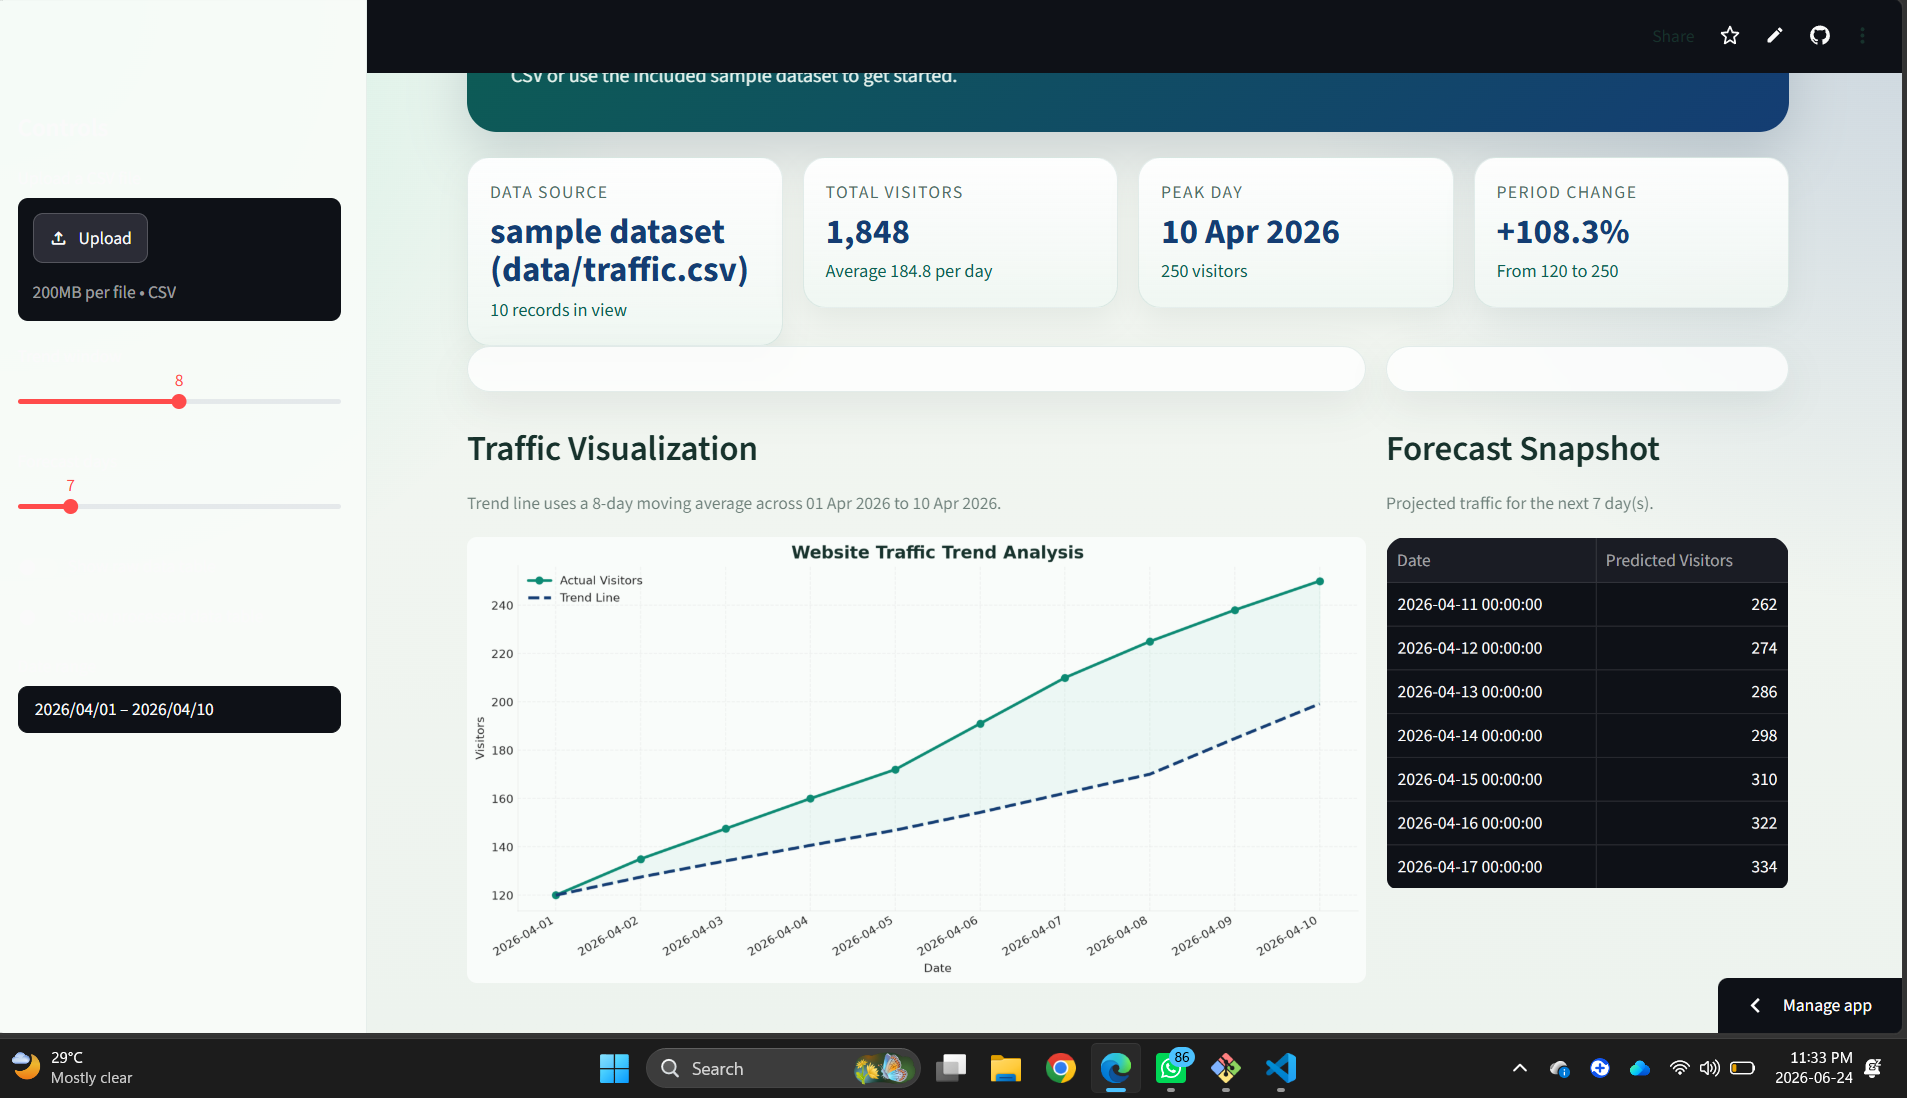1907x1098 pixels.
Task: Click the Share button in header
Action: [x=1673, y=36]
